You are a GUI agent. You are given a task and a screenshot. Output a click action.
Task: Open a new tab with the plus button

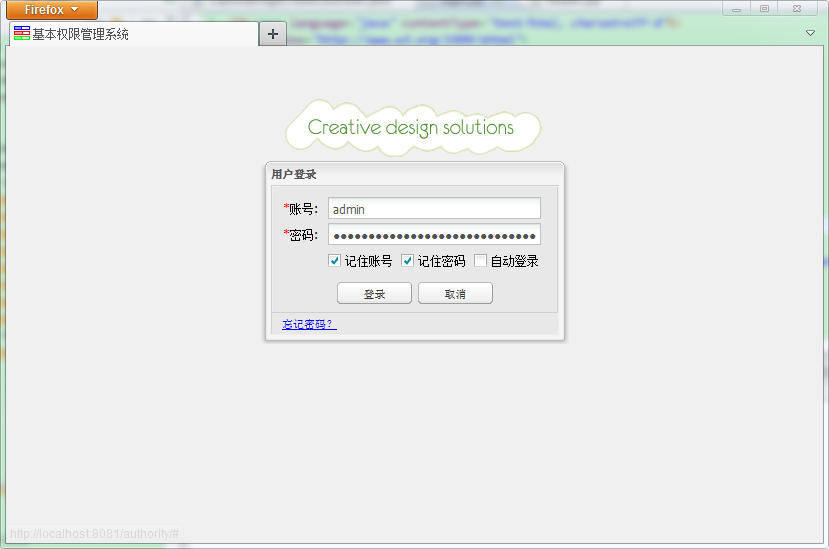tap(273, 34)
